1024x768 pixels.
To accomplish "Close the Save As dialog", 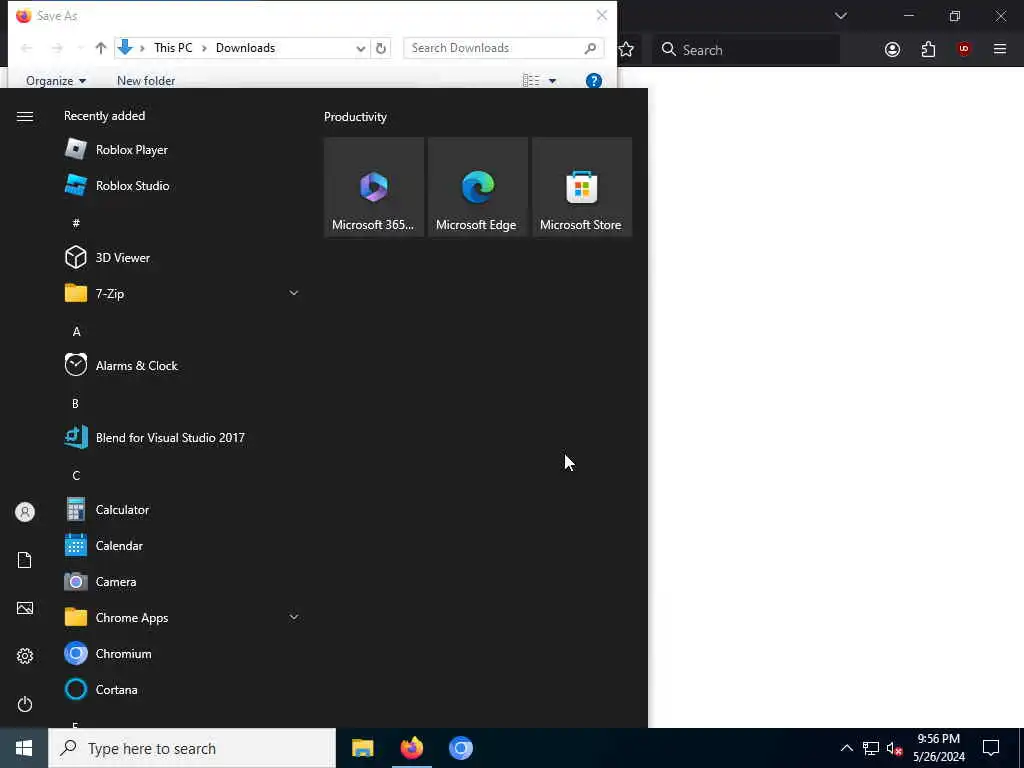I will click(602, 15).
